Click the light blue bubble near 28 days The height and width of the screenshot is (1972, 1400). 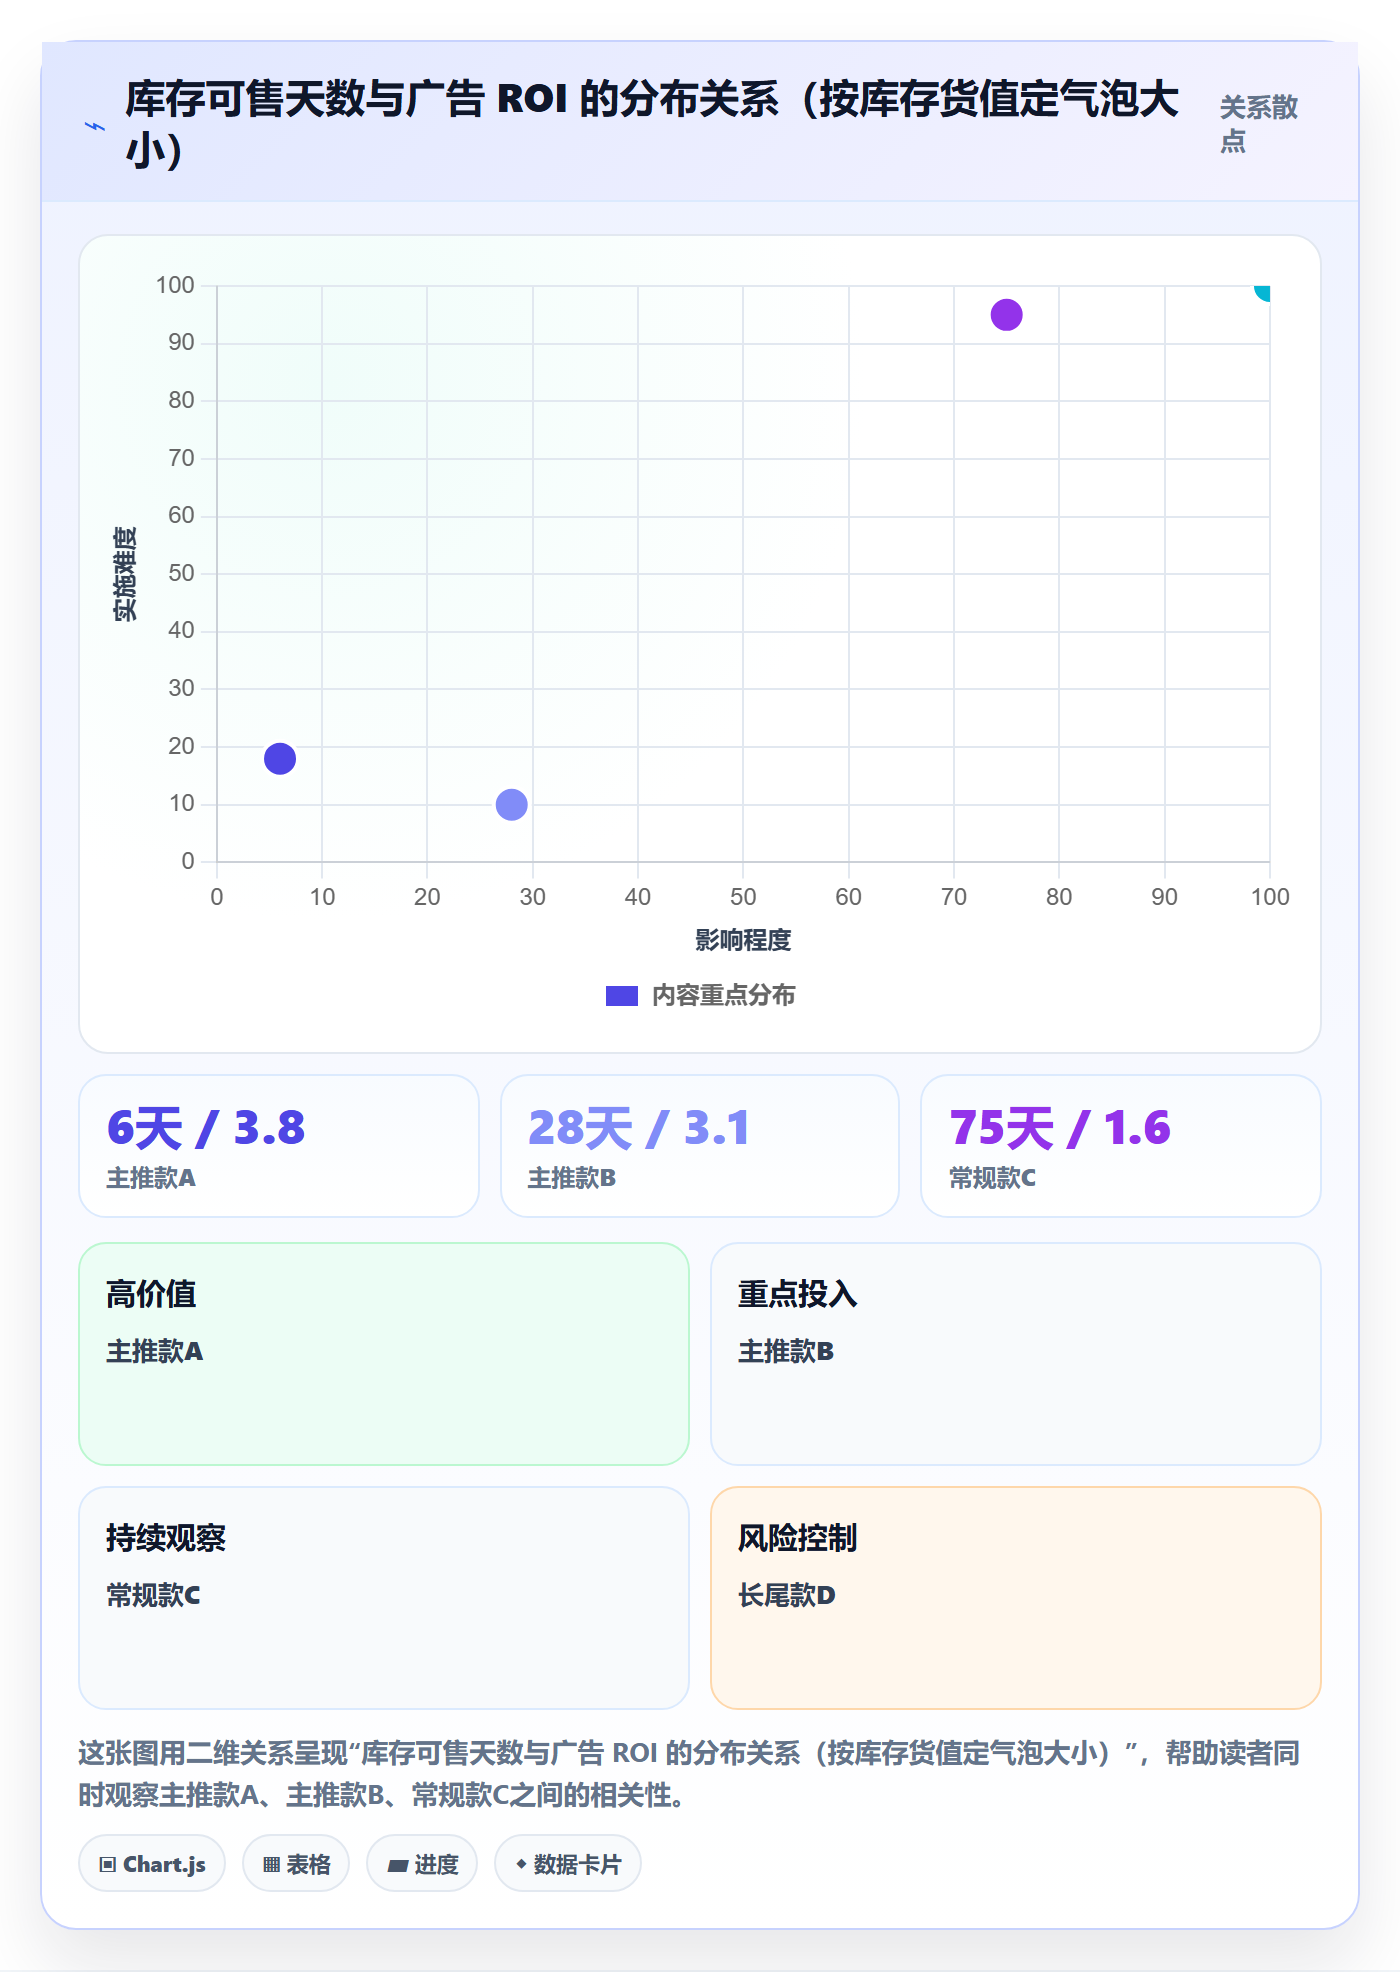pyautogui.click(x=511, y=804)
